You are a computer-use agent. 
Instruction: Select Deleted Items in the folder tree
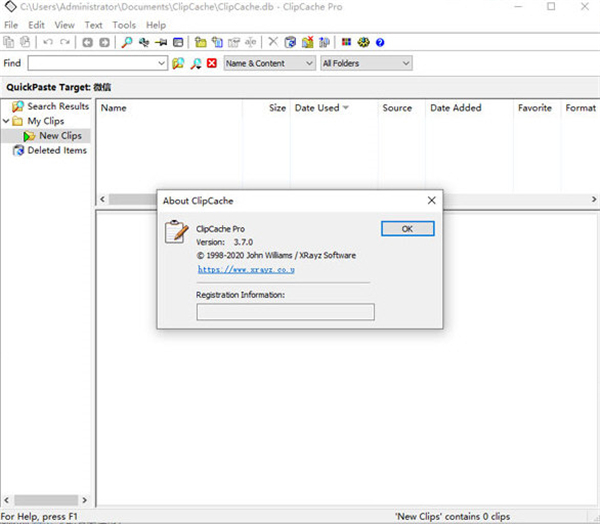tap(56, 150)
